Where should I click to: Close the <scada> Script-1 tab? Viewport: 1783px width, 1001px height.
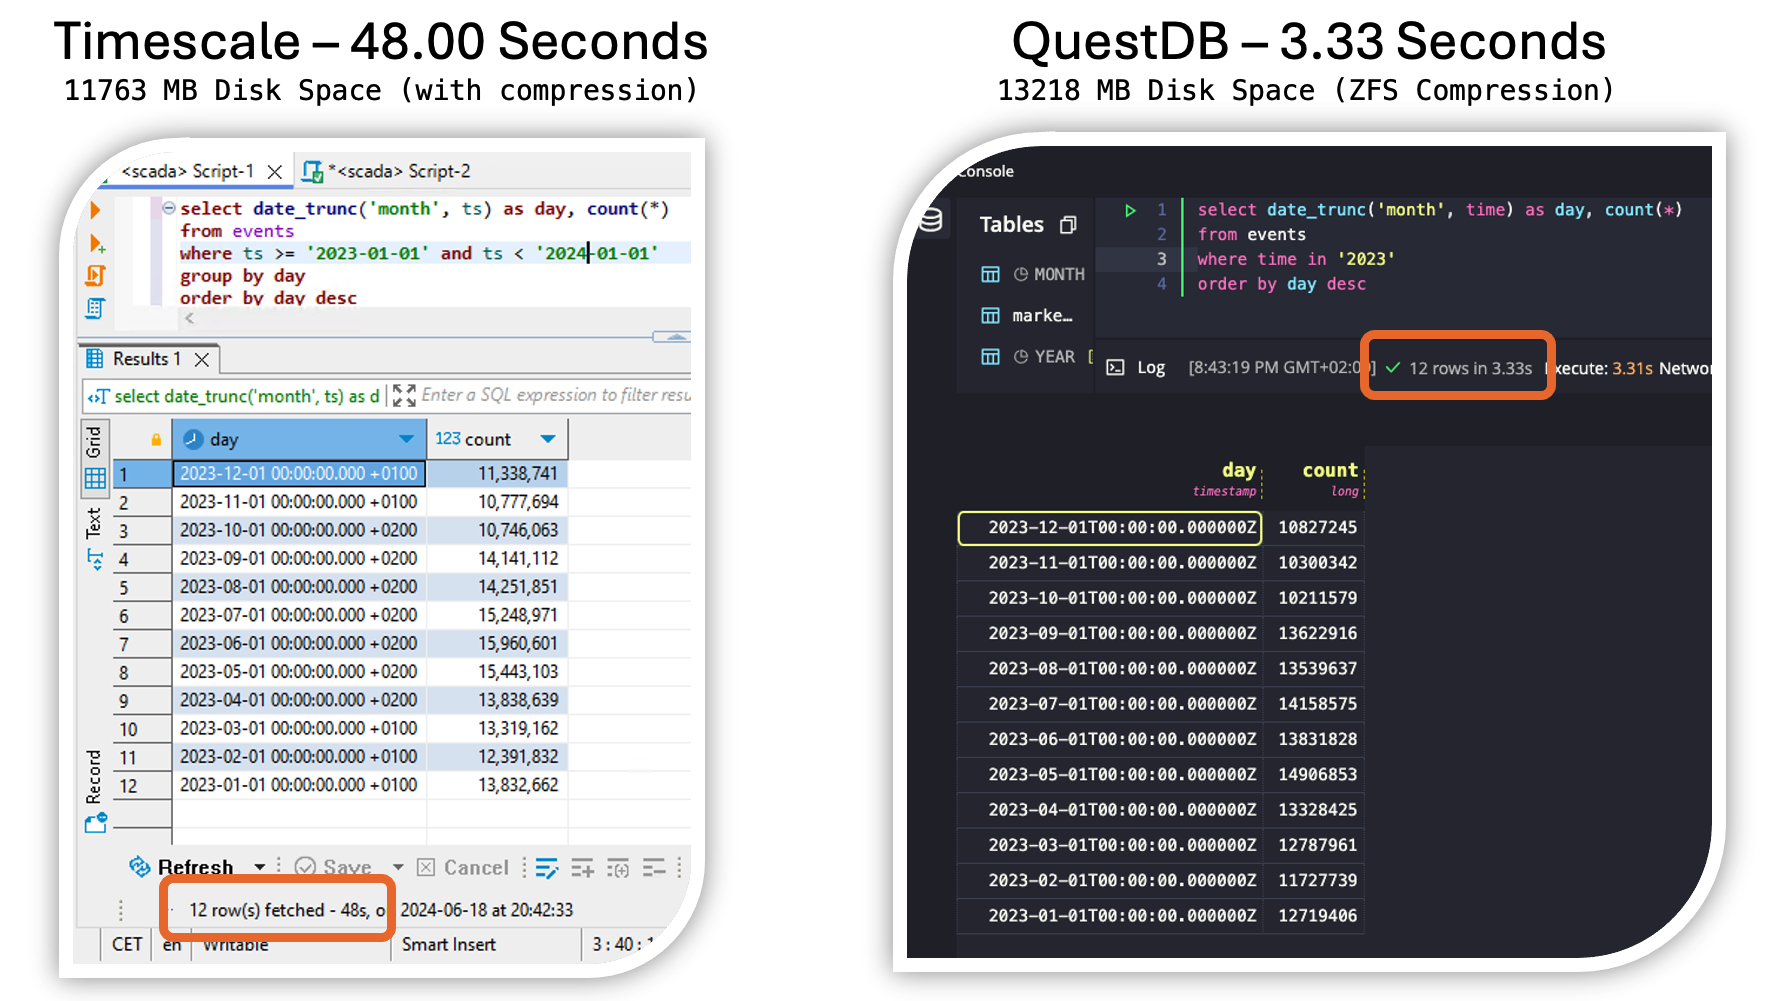pyautogui.click(x=275, y=172)
